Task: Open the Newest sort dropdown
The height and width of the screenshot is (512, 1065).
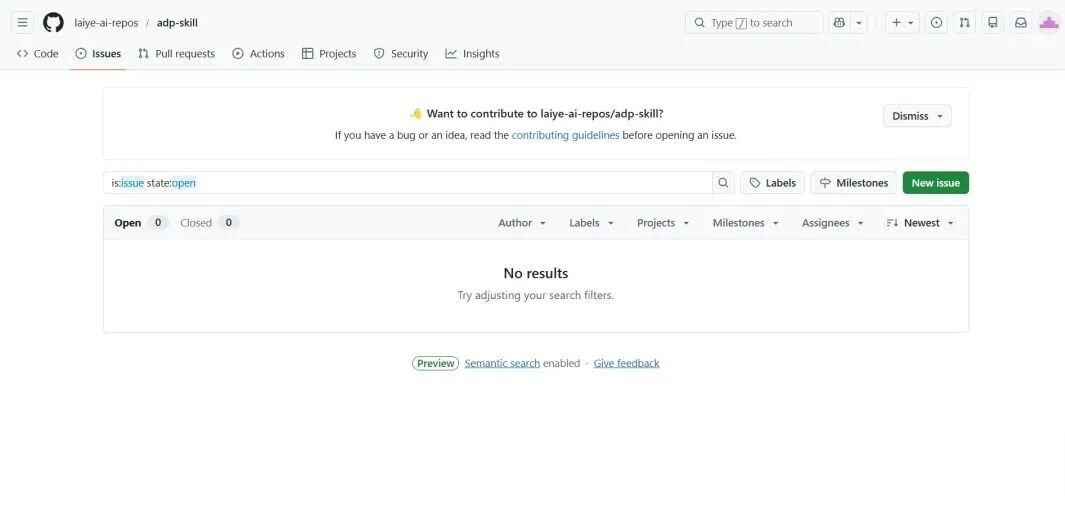Action: [920, 223]
